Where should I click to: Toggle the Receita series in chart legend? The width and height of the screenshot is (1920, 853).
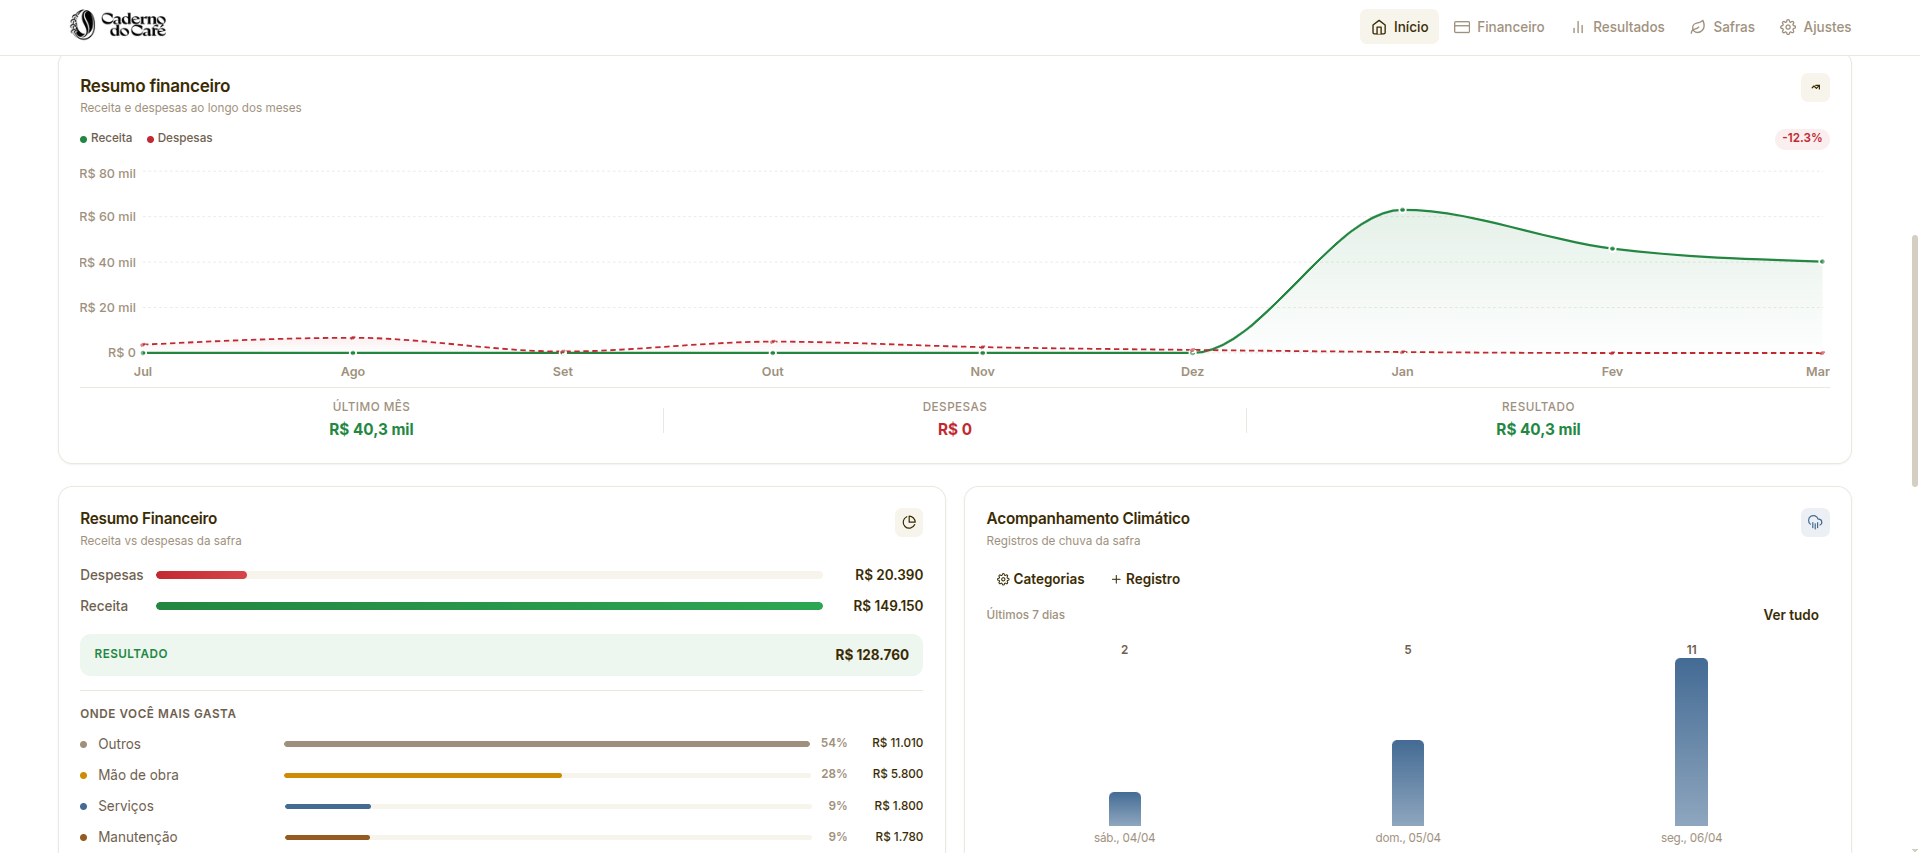coord(106,138)
